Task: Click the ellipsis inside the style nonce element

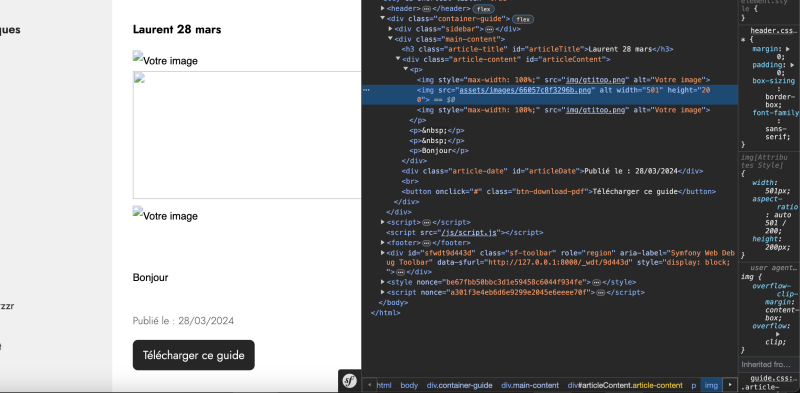Action: pos(596,282)
